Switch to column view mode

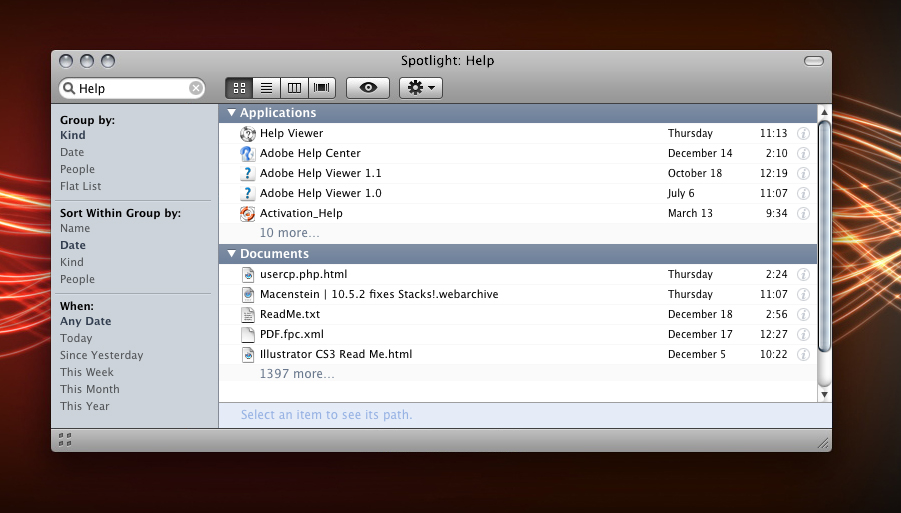point(294,88)
